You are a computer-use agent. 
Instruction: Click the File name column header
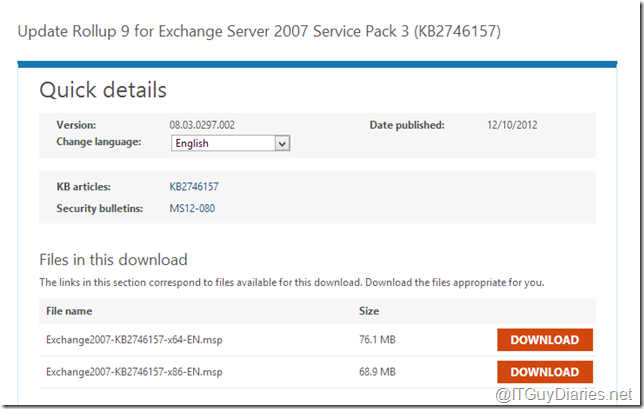[x=69, y=311]
